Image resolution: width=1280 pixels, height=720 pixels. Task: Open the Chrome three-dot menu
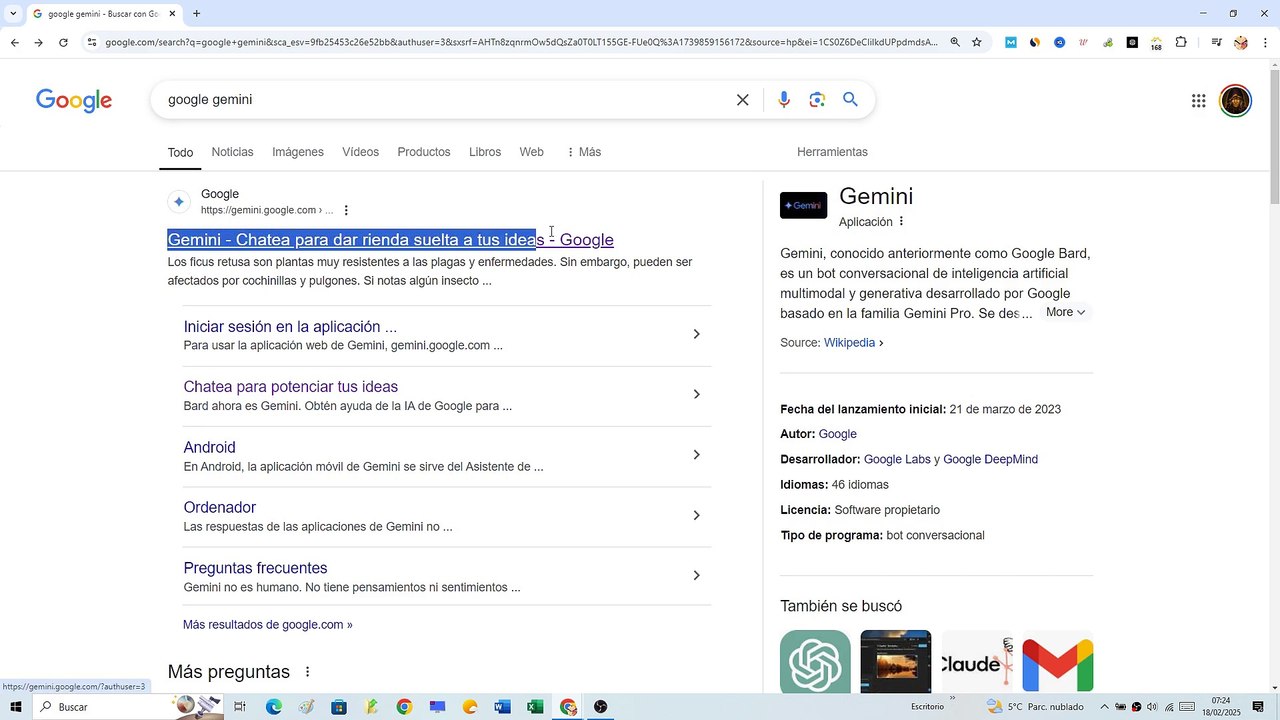(x=1266, y=42)
